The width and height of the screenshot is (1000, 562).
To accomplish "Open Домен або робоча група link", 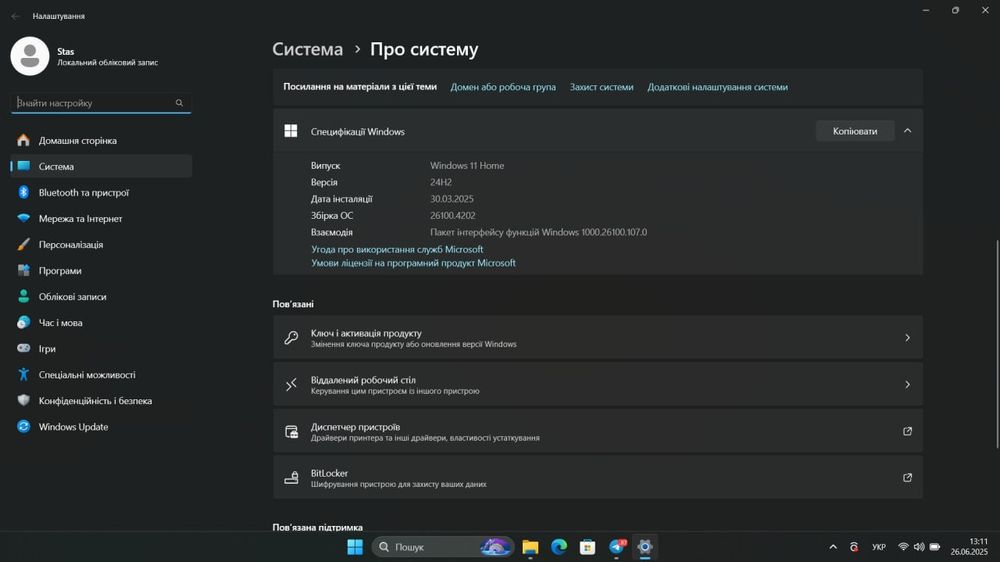I will point(503,87).
